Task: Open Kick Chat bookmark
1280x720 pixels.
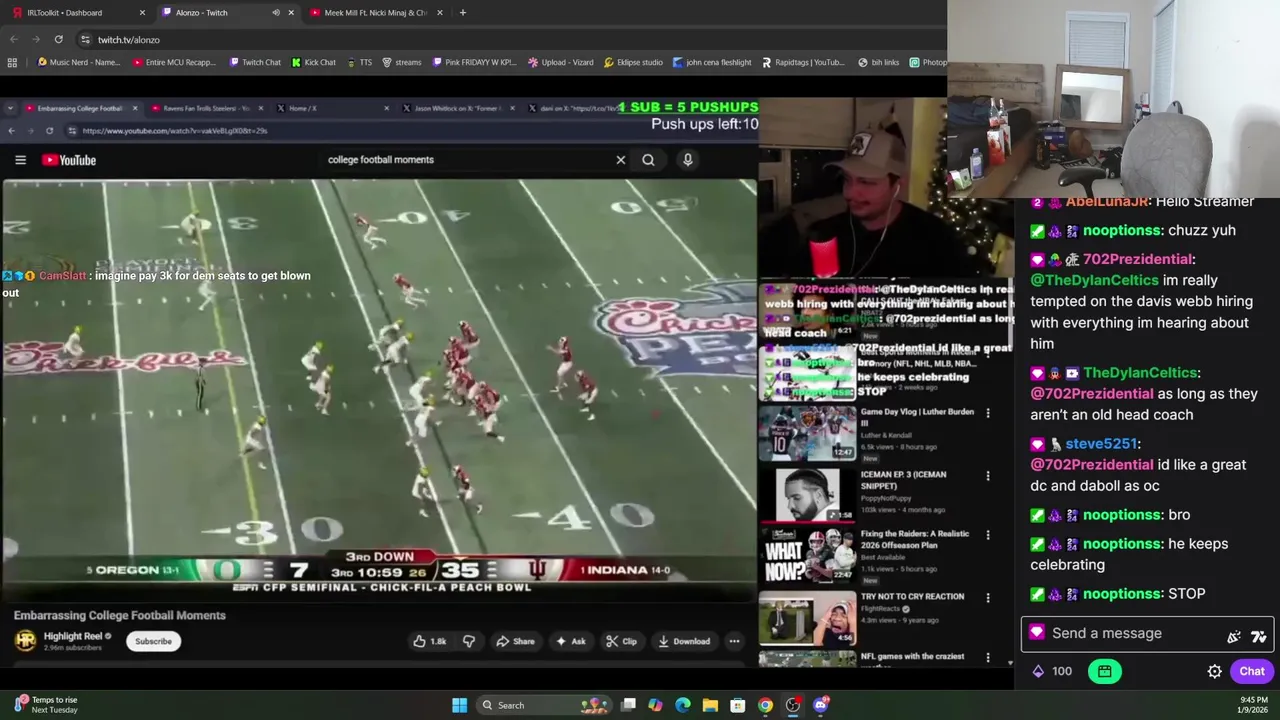Action: (313, 62)
